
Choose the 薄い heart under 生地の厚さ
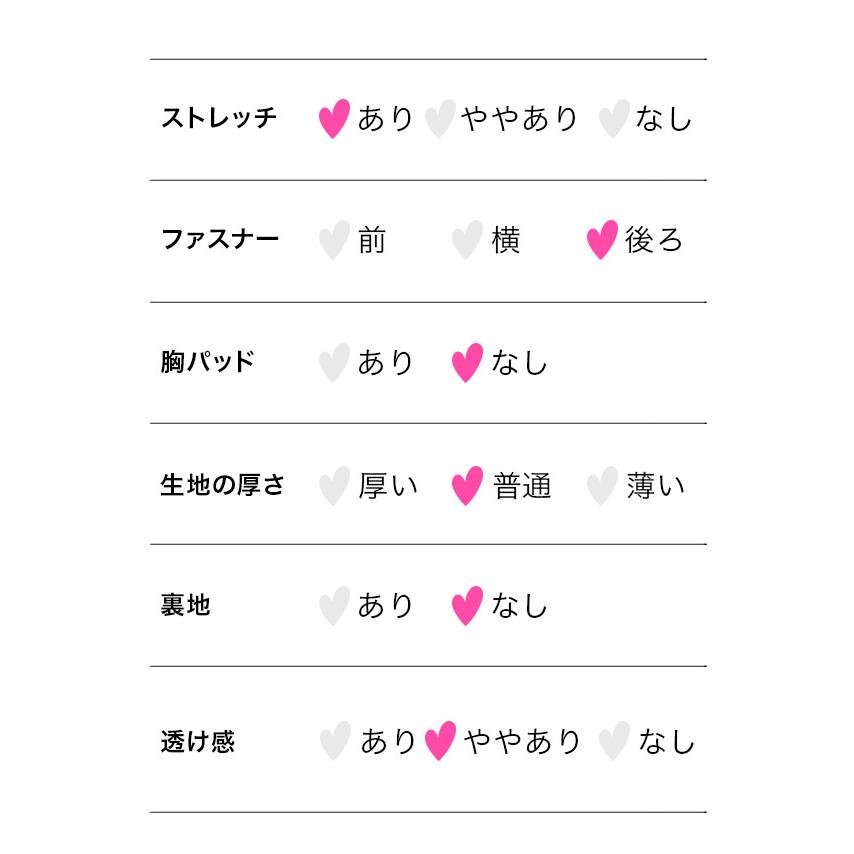click(601, 486)
